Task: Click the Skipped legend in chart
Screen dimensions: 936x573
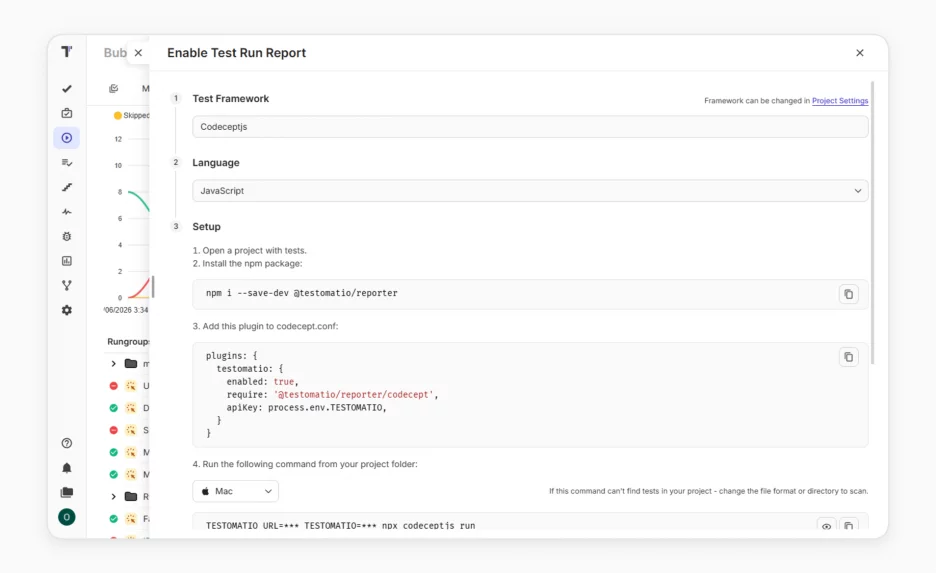Action: point(131,115)
